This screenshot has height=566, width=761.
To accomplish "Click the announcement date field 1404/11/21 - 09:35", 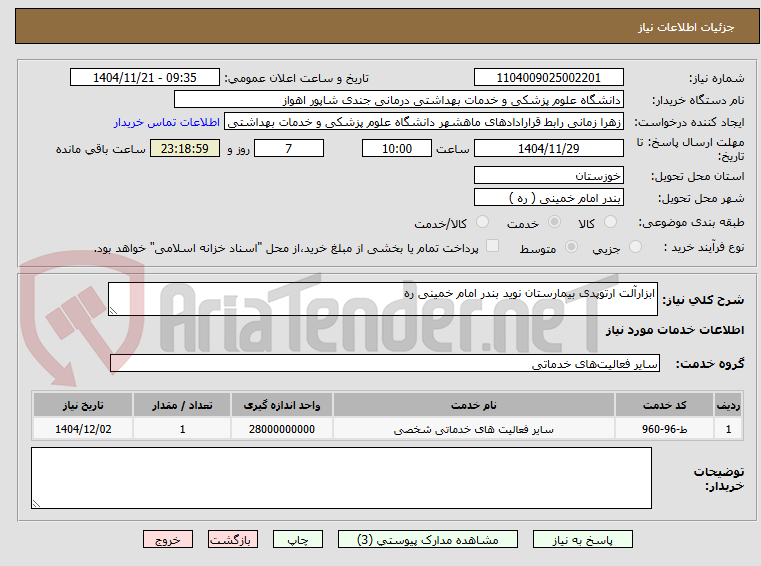I will (x=145, y=77).
